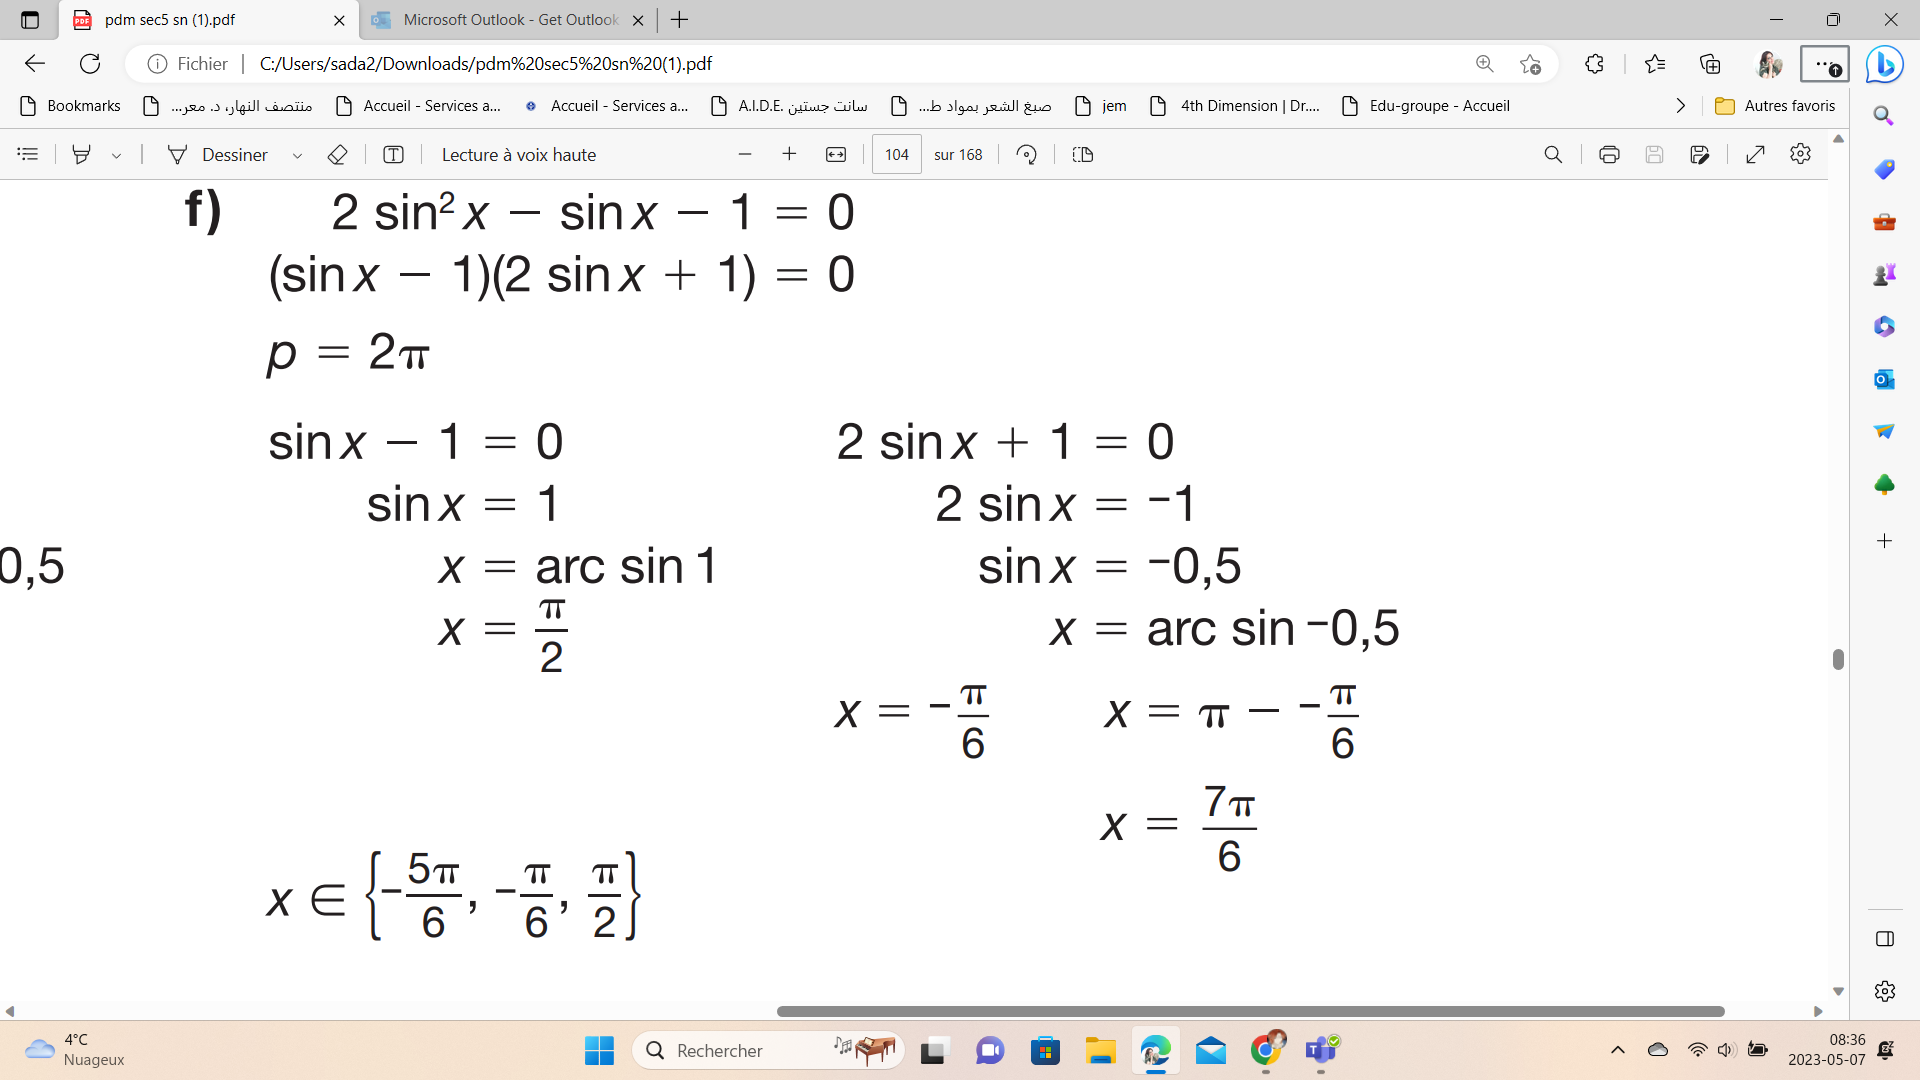The height and width of the screenshot is (1080, 1920).
Task: Enter full screen PDF mode
Action: [x=1755, y=154]
